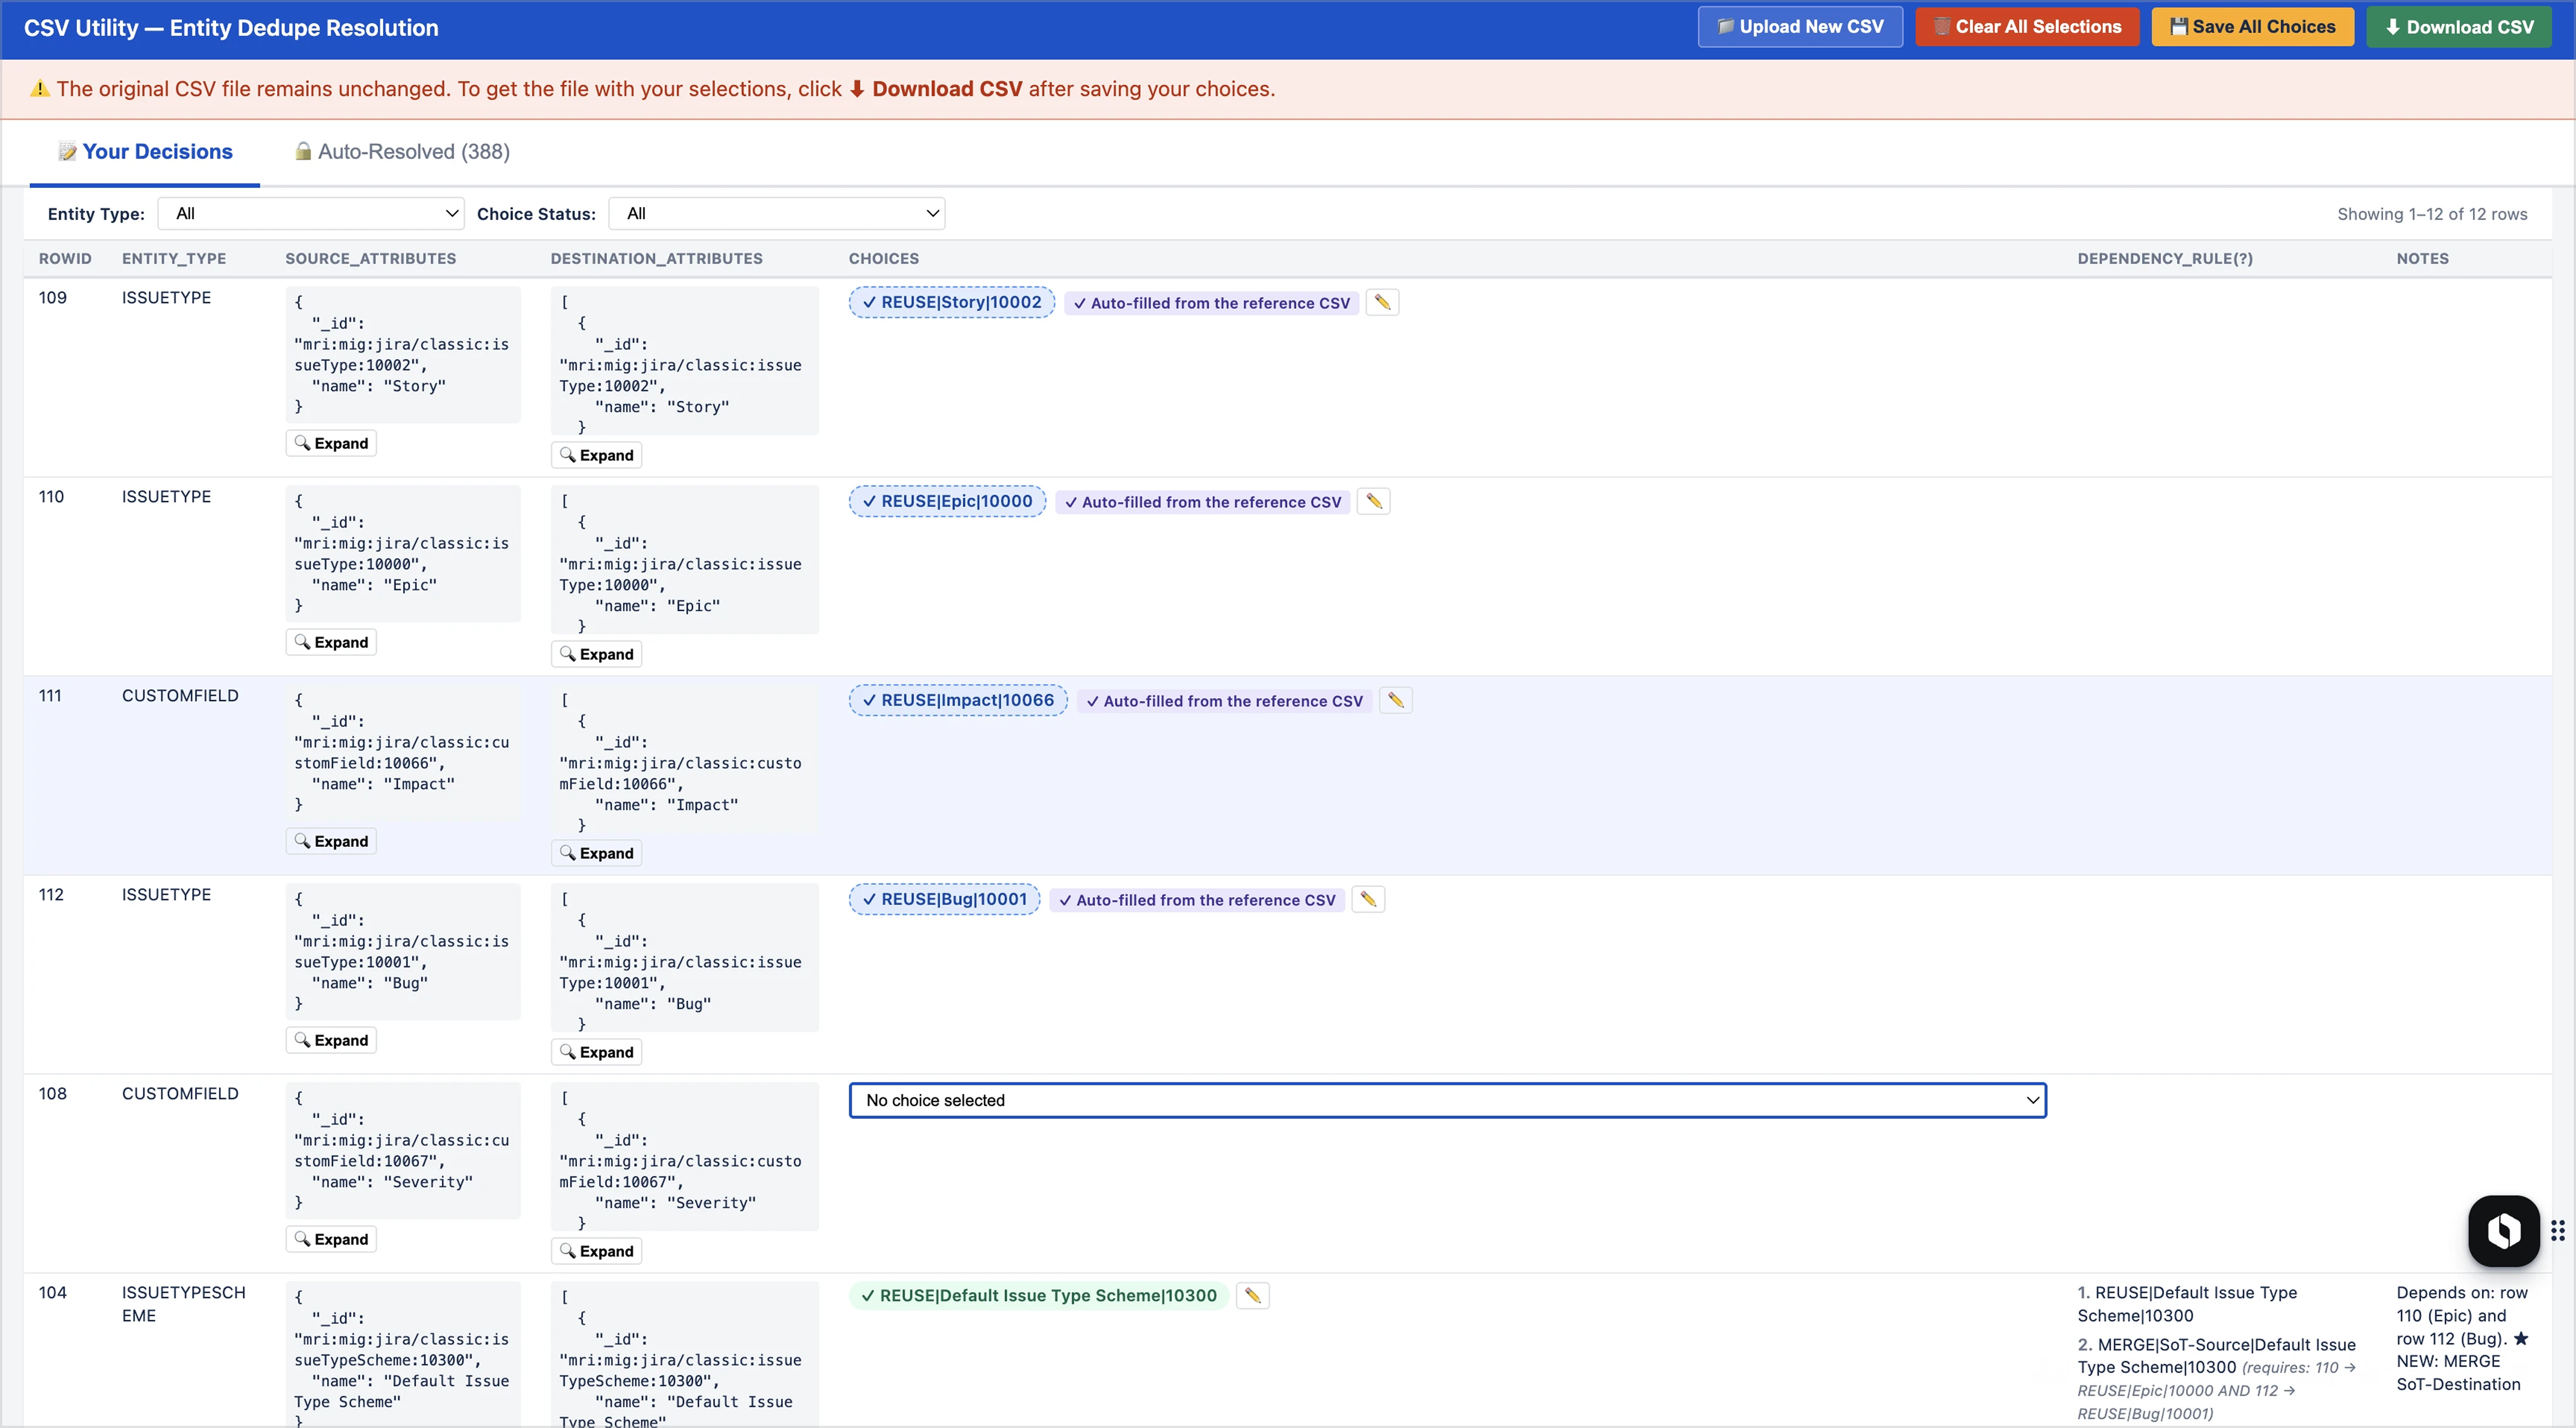Open the Auto-Resolved (388) tab
2576x1428 pixels.
point(402,152)
